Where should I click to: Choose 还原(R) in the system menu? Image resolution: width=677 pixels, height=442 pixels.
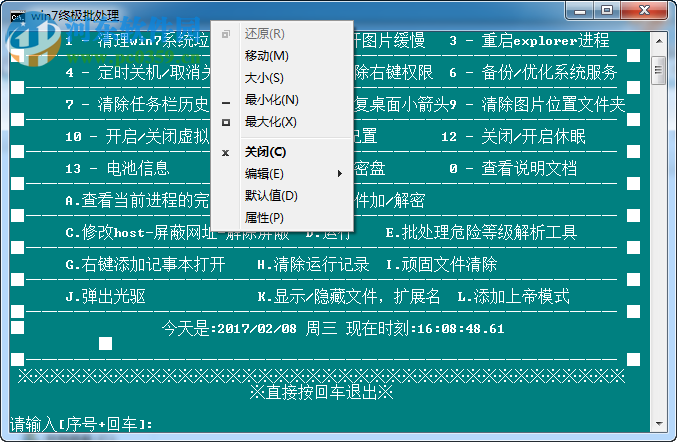click(282, 34)
